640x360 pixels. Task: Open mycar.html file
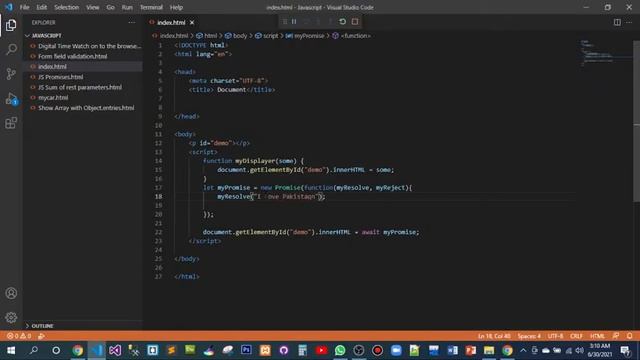pos(53,98)
